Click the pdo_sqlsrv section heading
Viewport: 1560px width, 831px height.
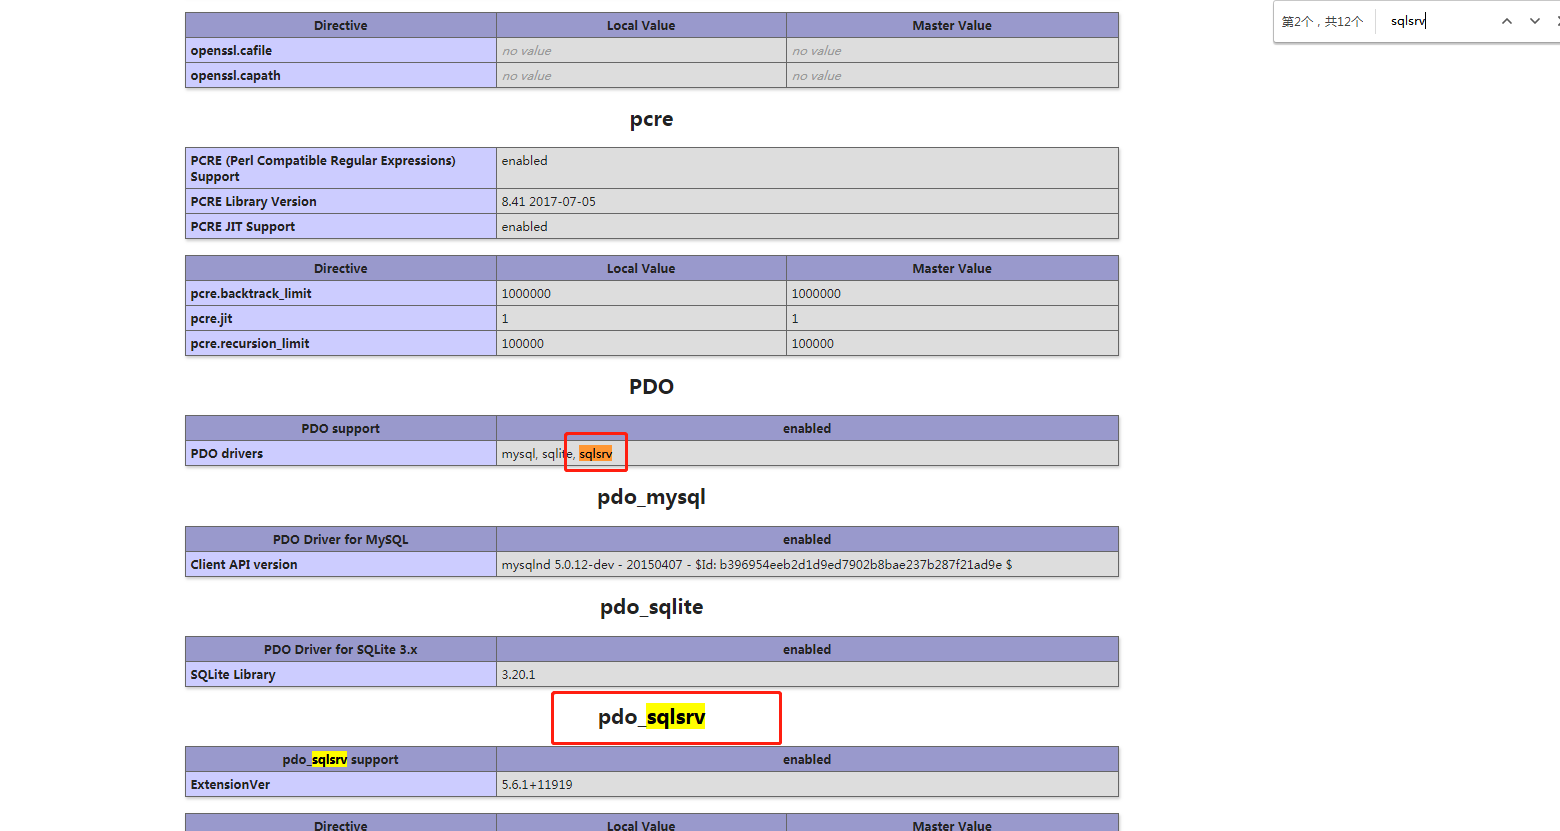point(651,717)
